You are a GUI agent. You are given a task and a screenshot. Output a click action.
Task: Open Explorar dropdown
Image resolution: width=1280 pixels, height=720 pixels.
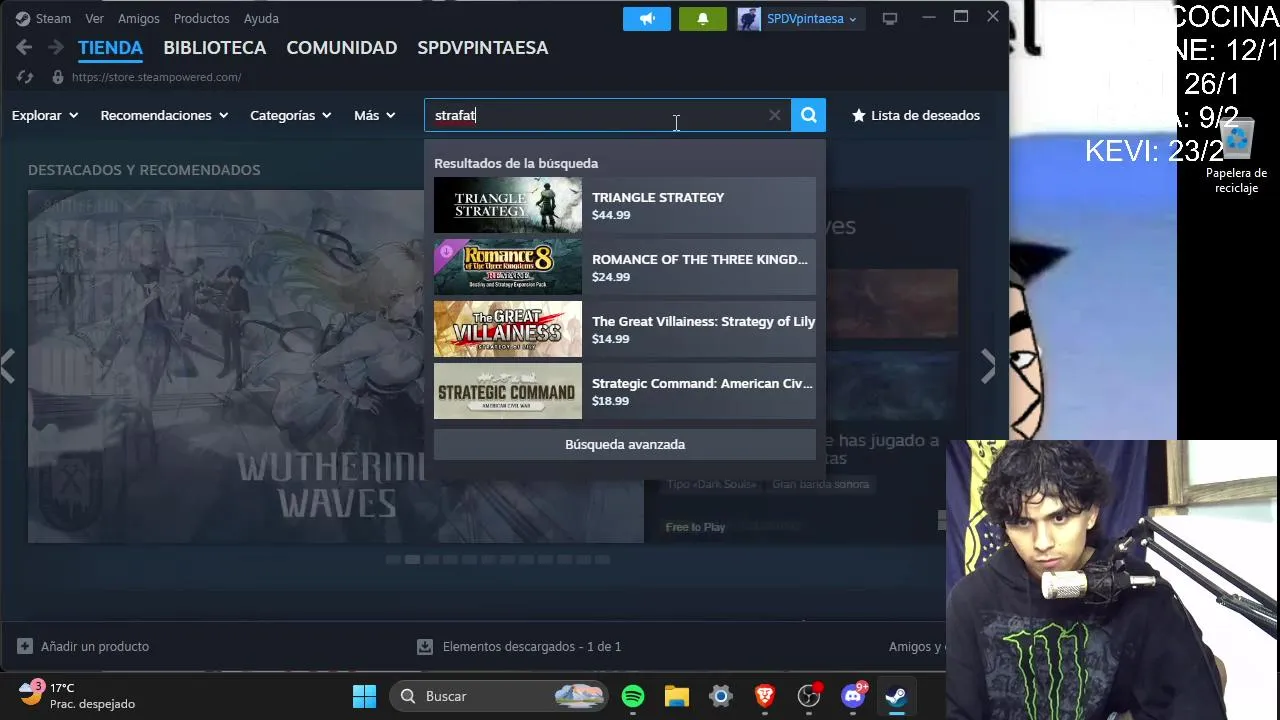click(x=44, y=115)
